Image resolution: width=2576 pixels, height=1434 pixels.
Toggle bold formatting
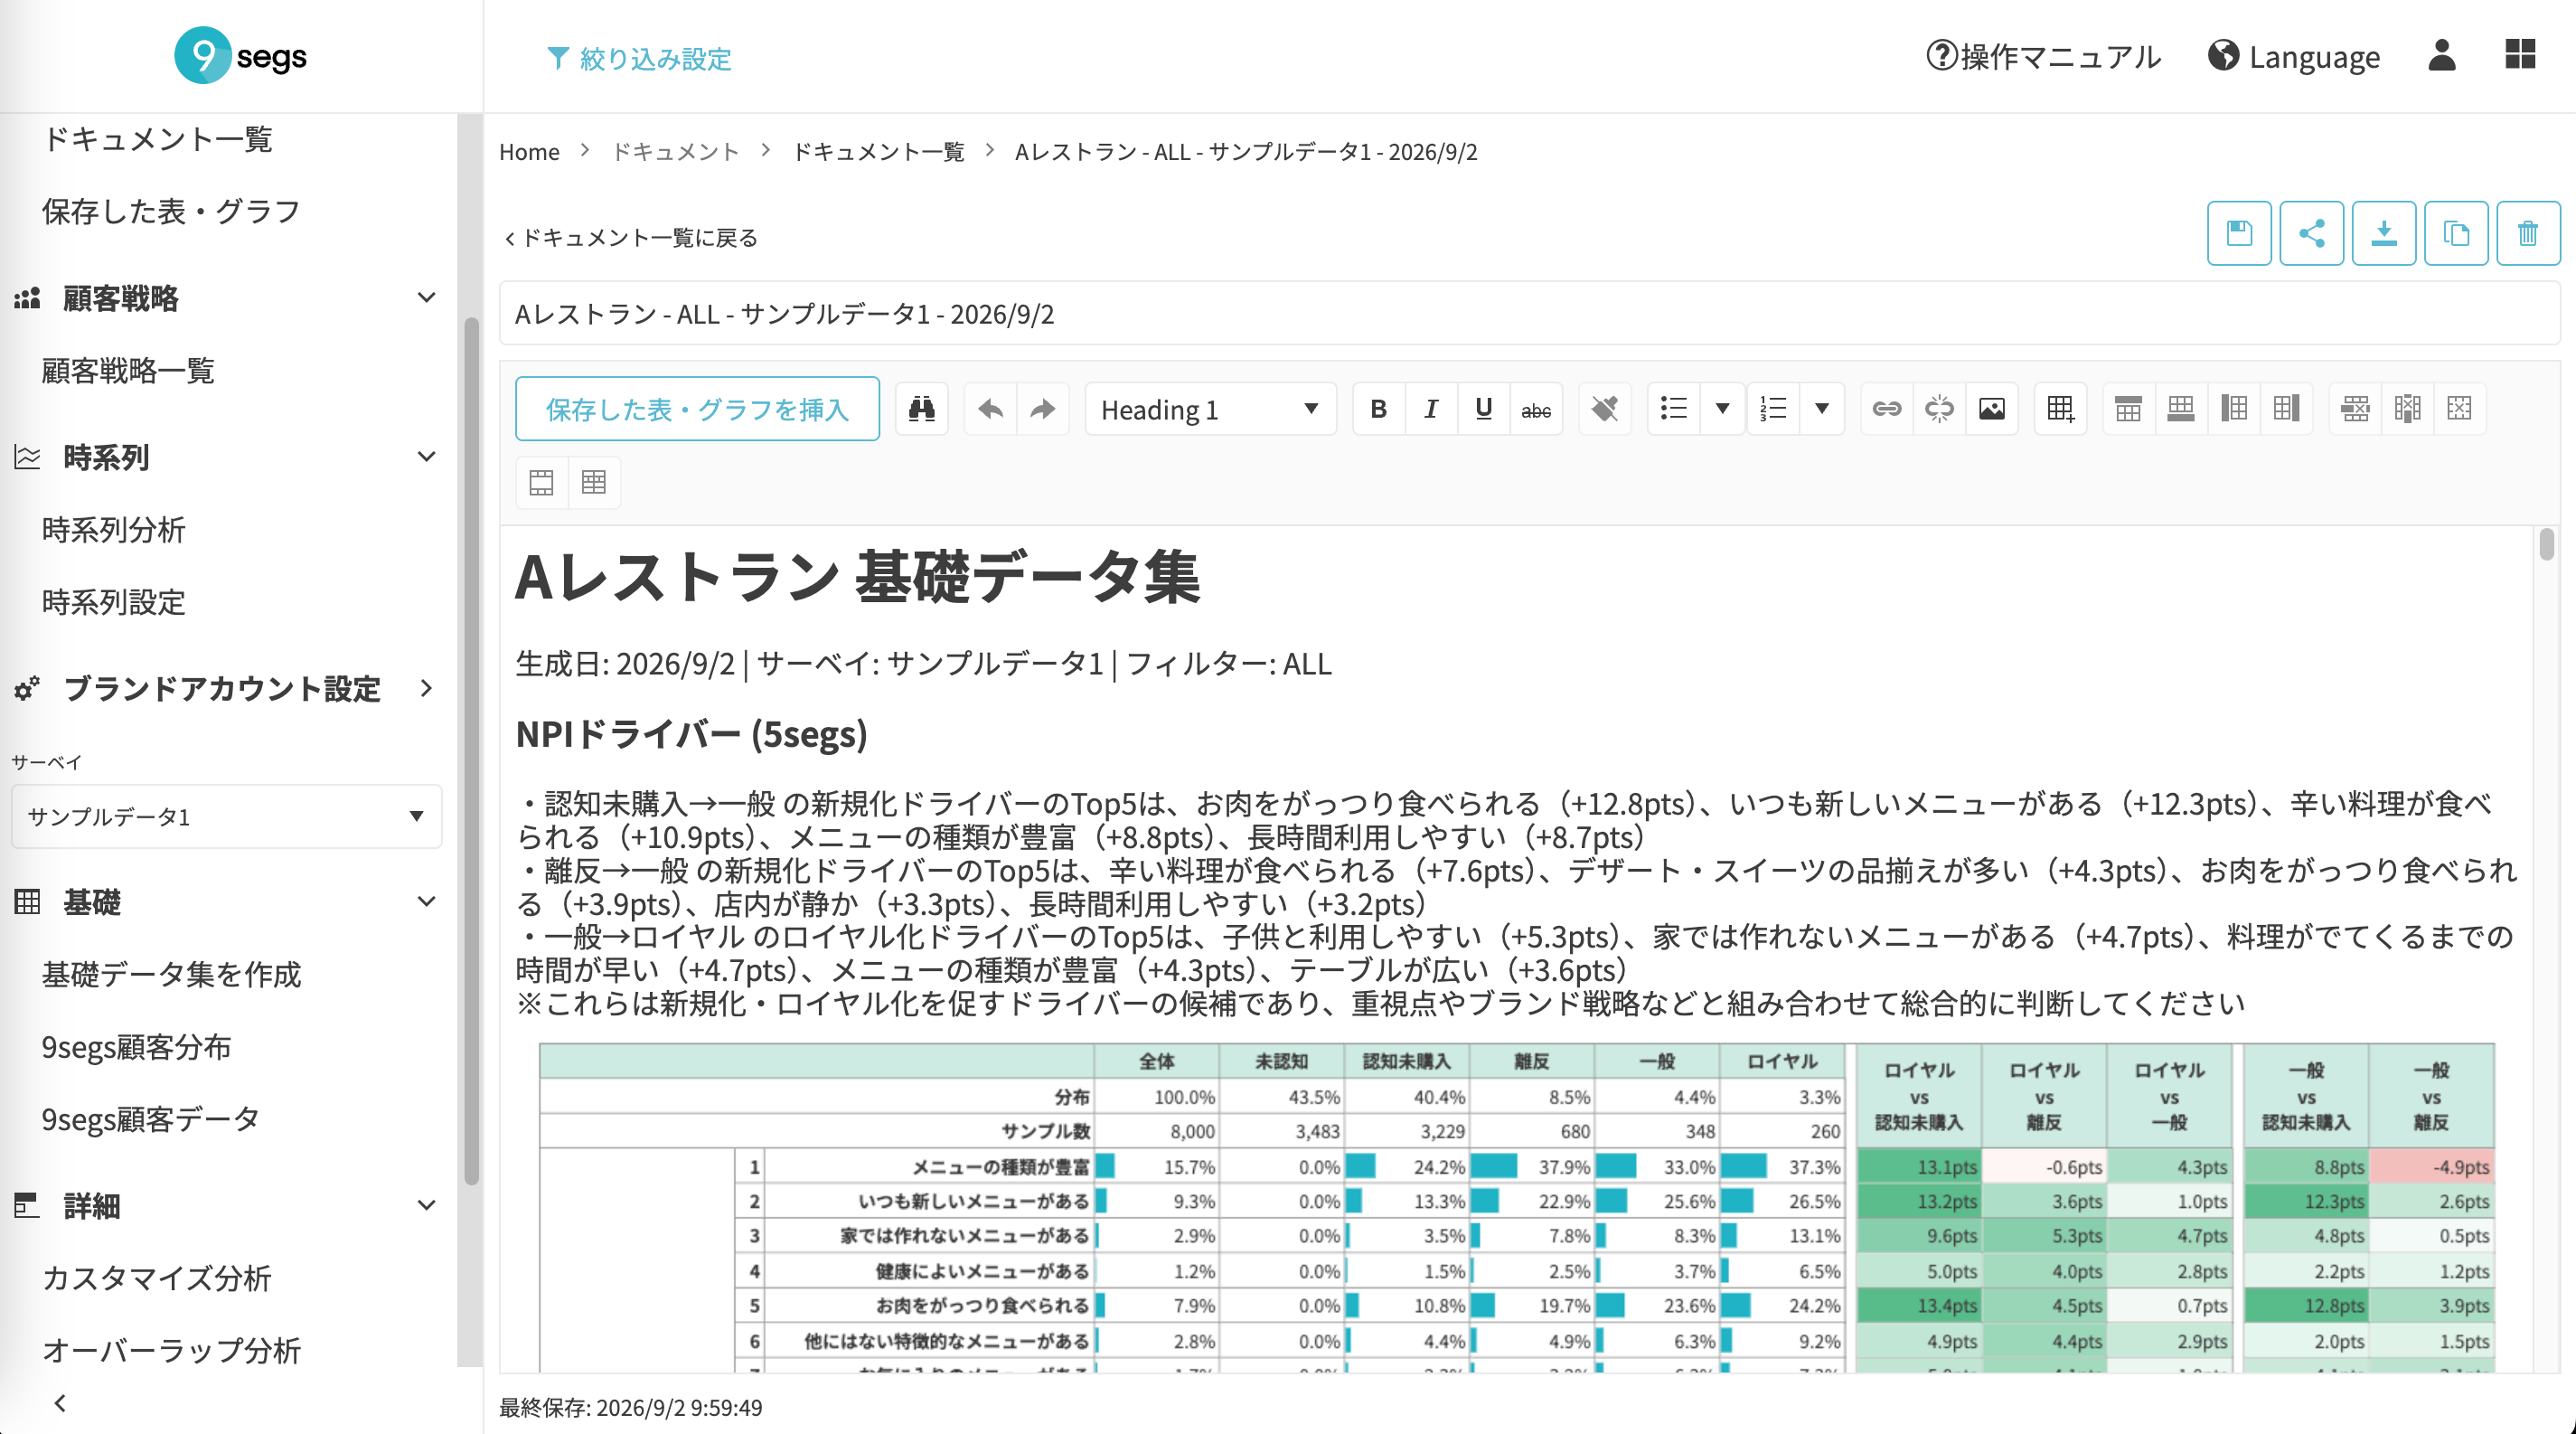pos(1378,409)
